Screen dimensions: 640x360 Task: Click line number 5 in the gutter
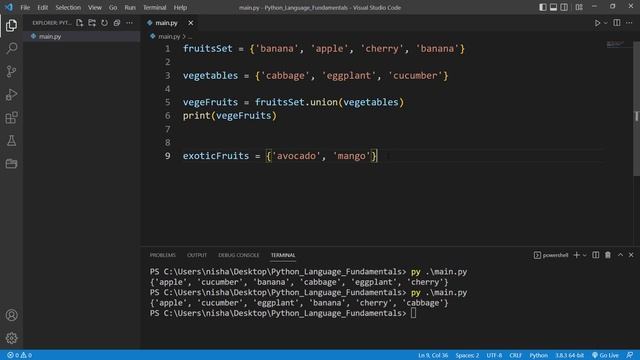167,102
